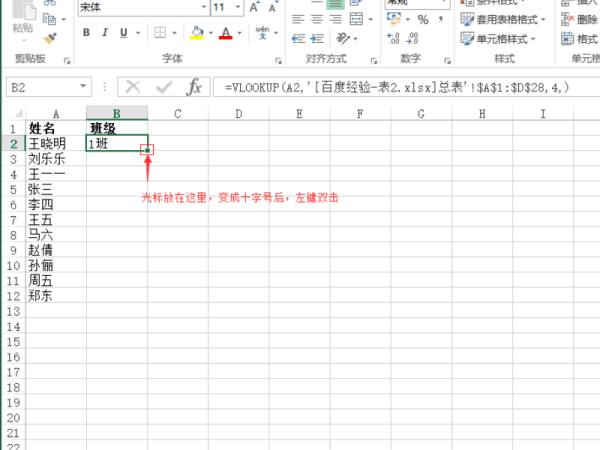
Task: Confirm formula entry with checkmark icon
Action: [164, 87]
